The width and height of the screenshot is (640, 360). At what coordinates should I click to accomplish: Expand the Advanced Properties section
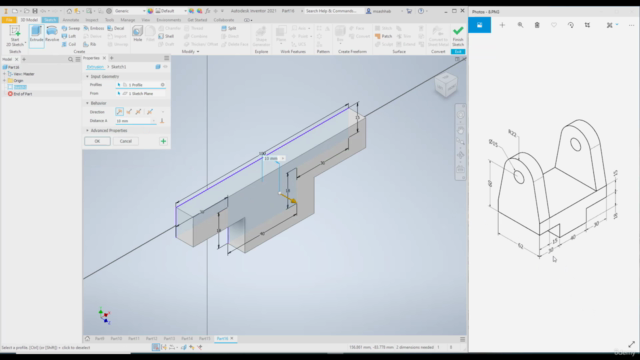(x=87, y=131)
